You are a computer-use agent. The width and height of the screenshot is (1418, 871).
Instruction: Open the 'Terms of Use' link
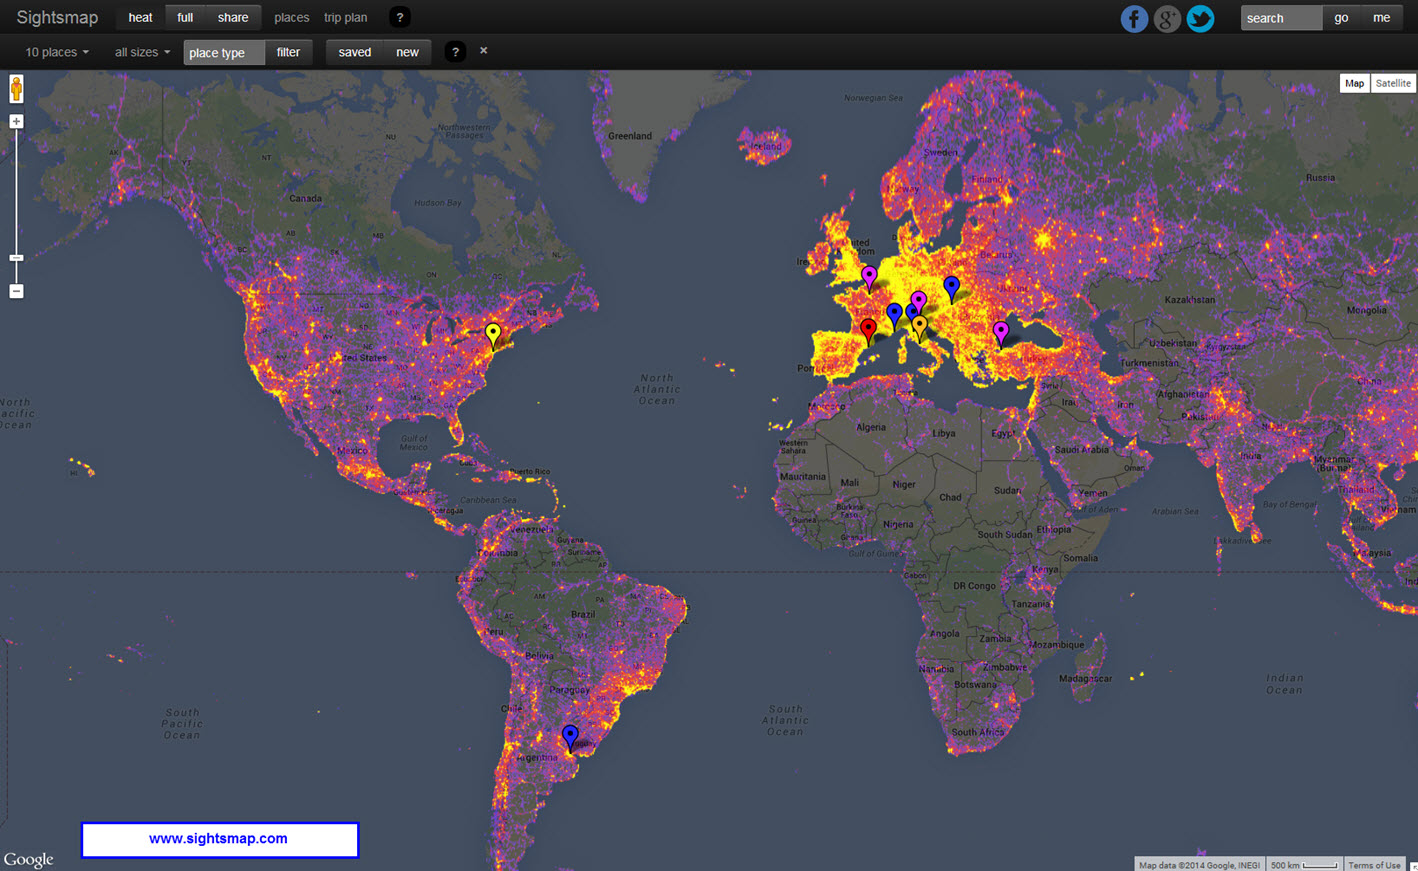click(x=1374, y=865)
